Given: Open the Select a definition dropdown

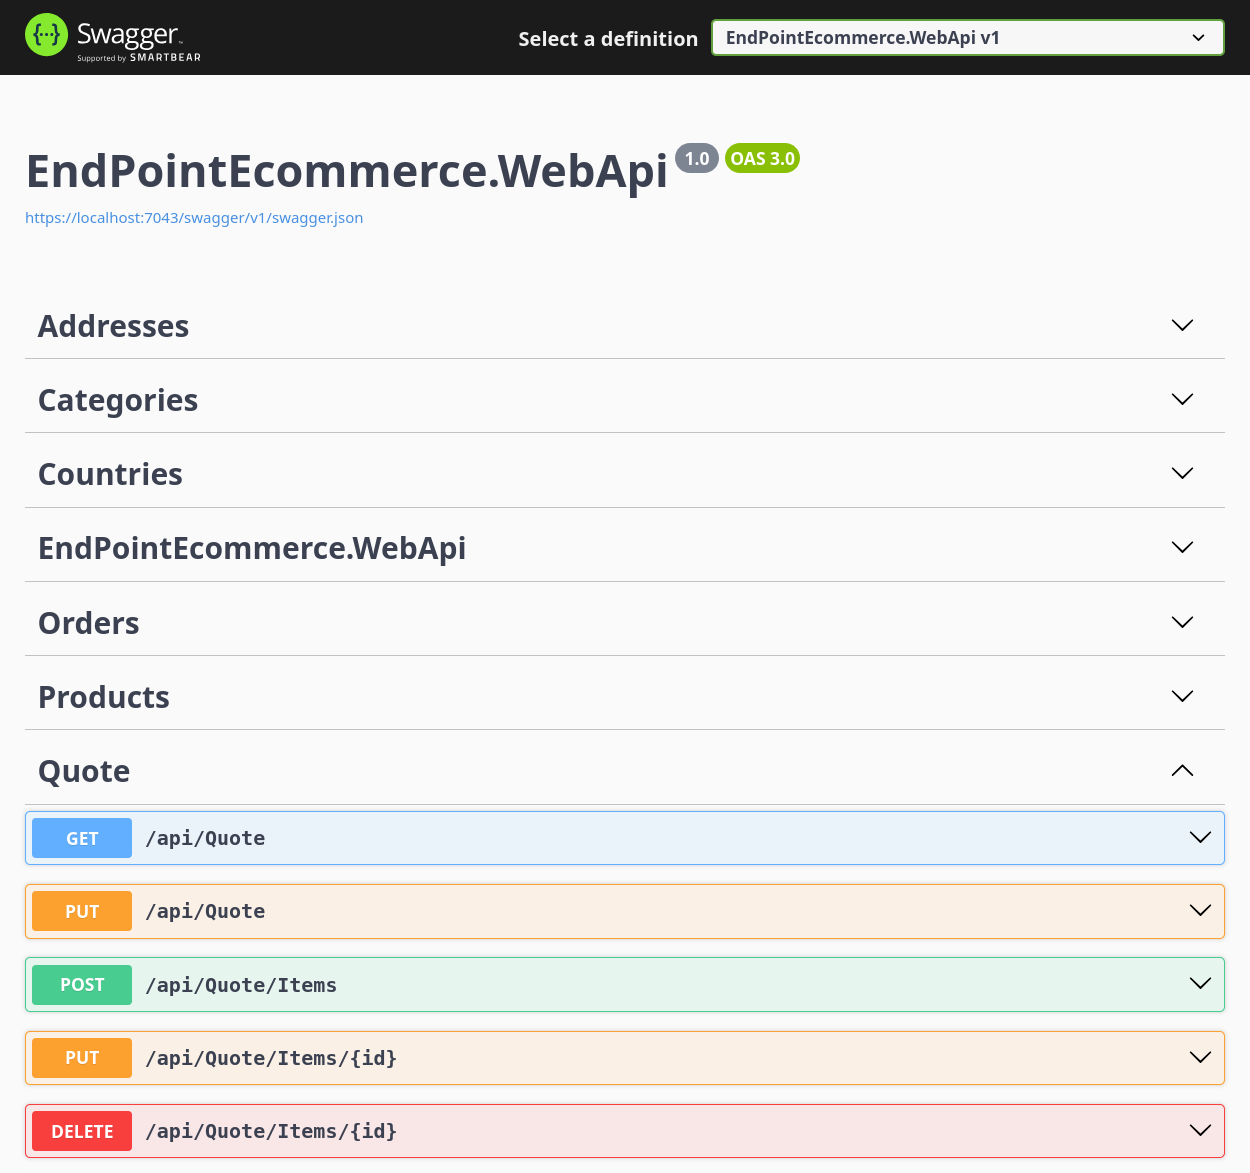Looking at the screenshot, I should [967, 38].
